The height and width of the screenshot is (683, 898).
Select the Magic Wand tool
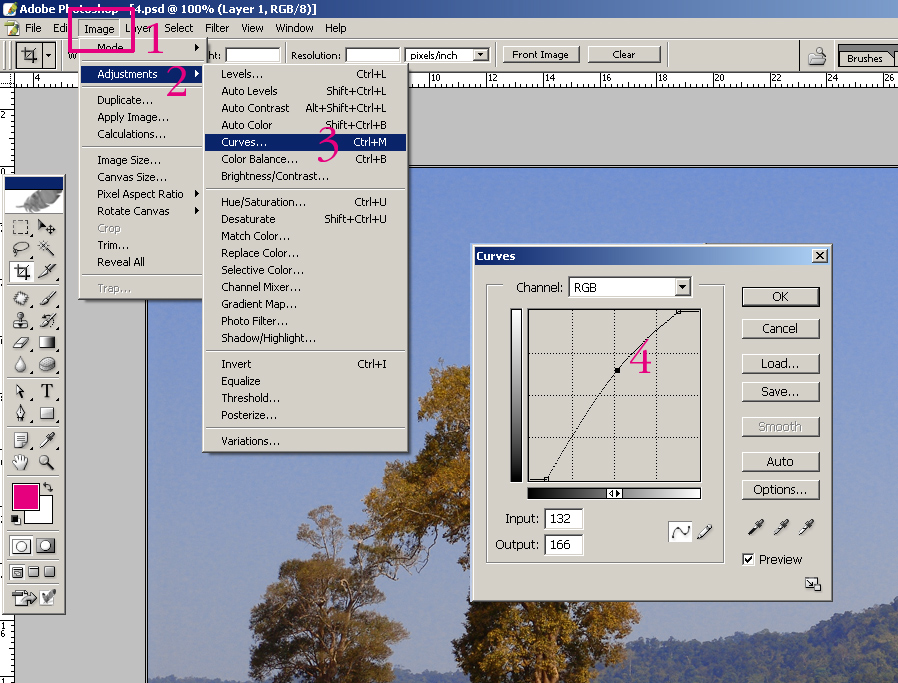[46, 249]
